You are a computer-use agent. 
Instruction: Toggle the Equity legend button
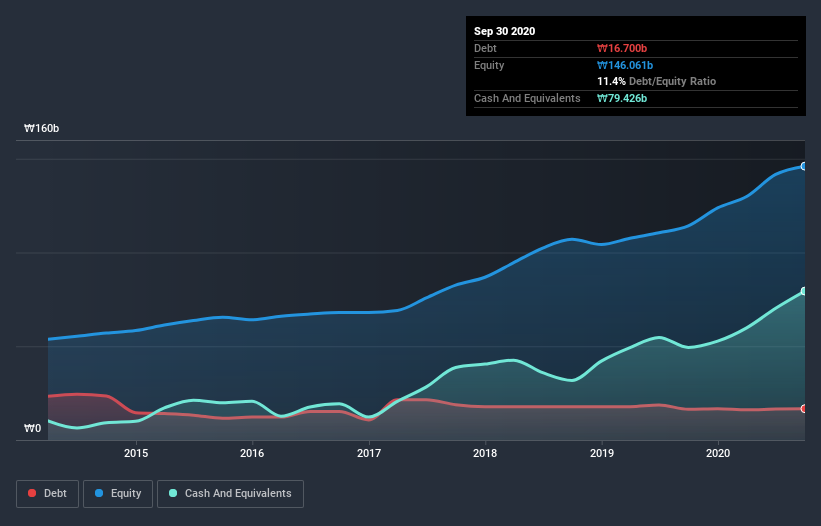(x=118, y=494)
